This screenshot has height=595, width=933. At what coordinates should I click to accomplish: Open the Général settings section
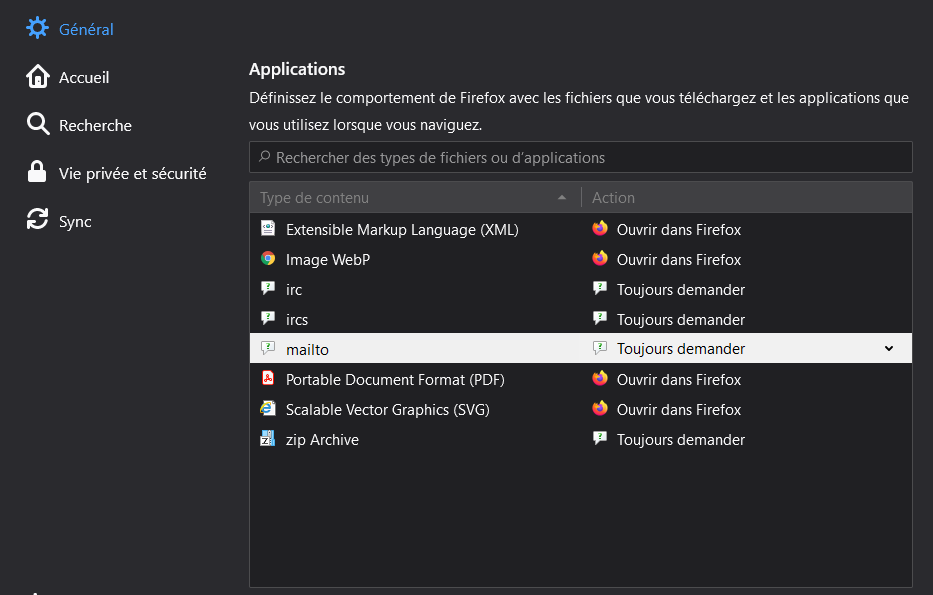86,29
